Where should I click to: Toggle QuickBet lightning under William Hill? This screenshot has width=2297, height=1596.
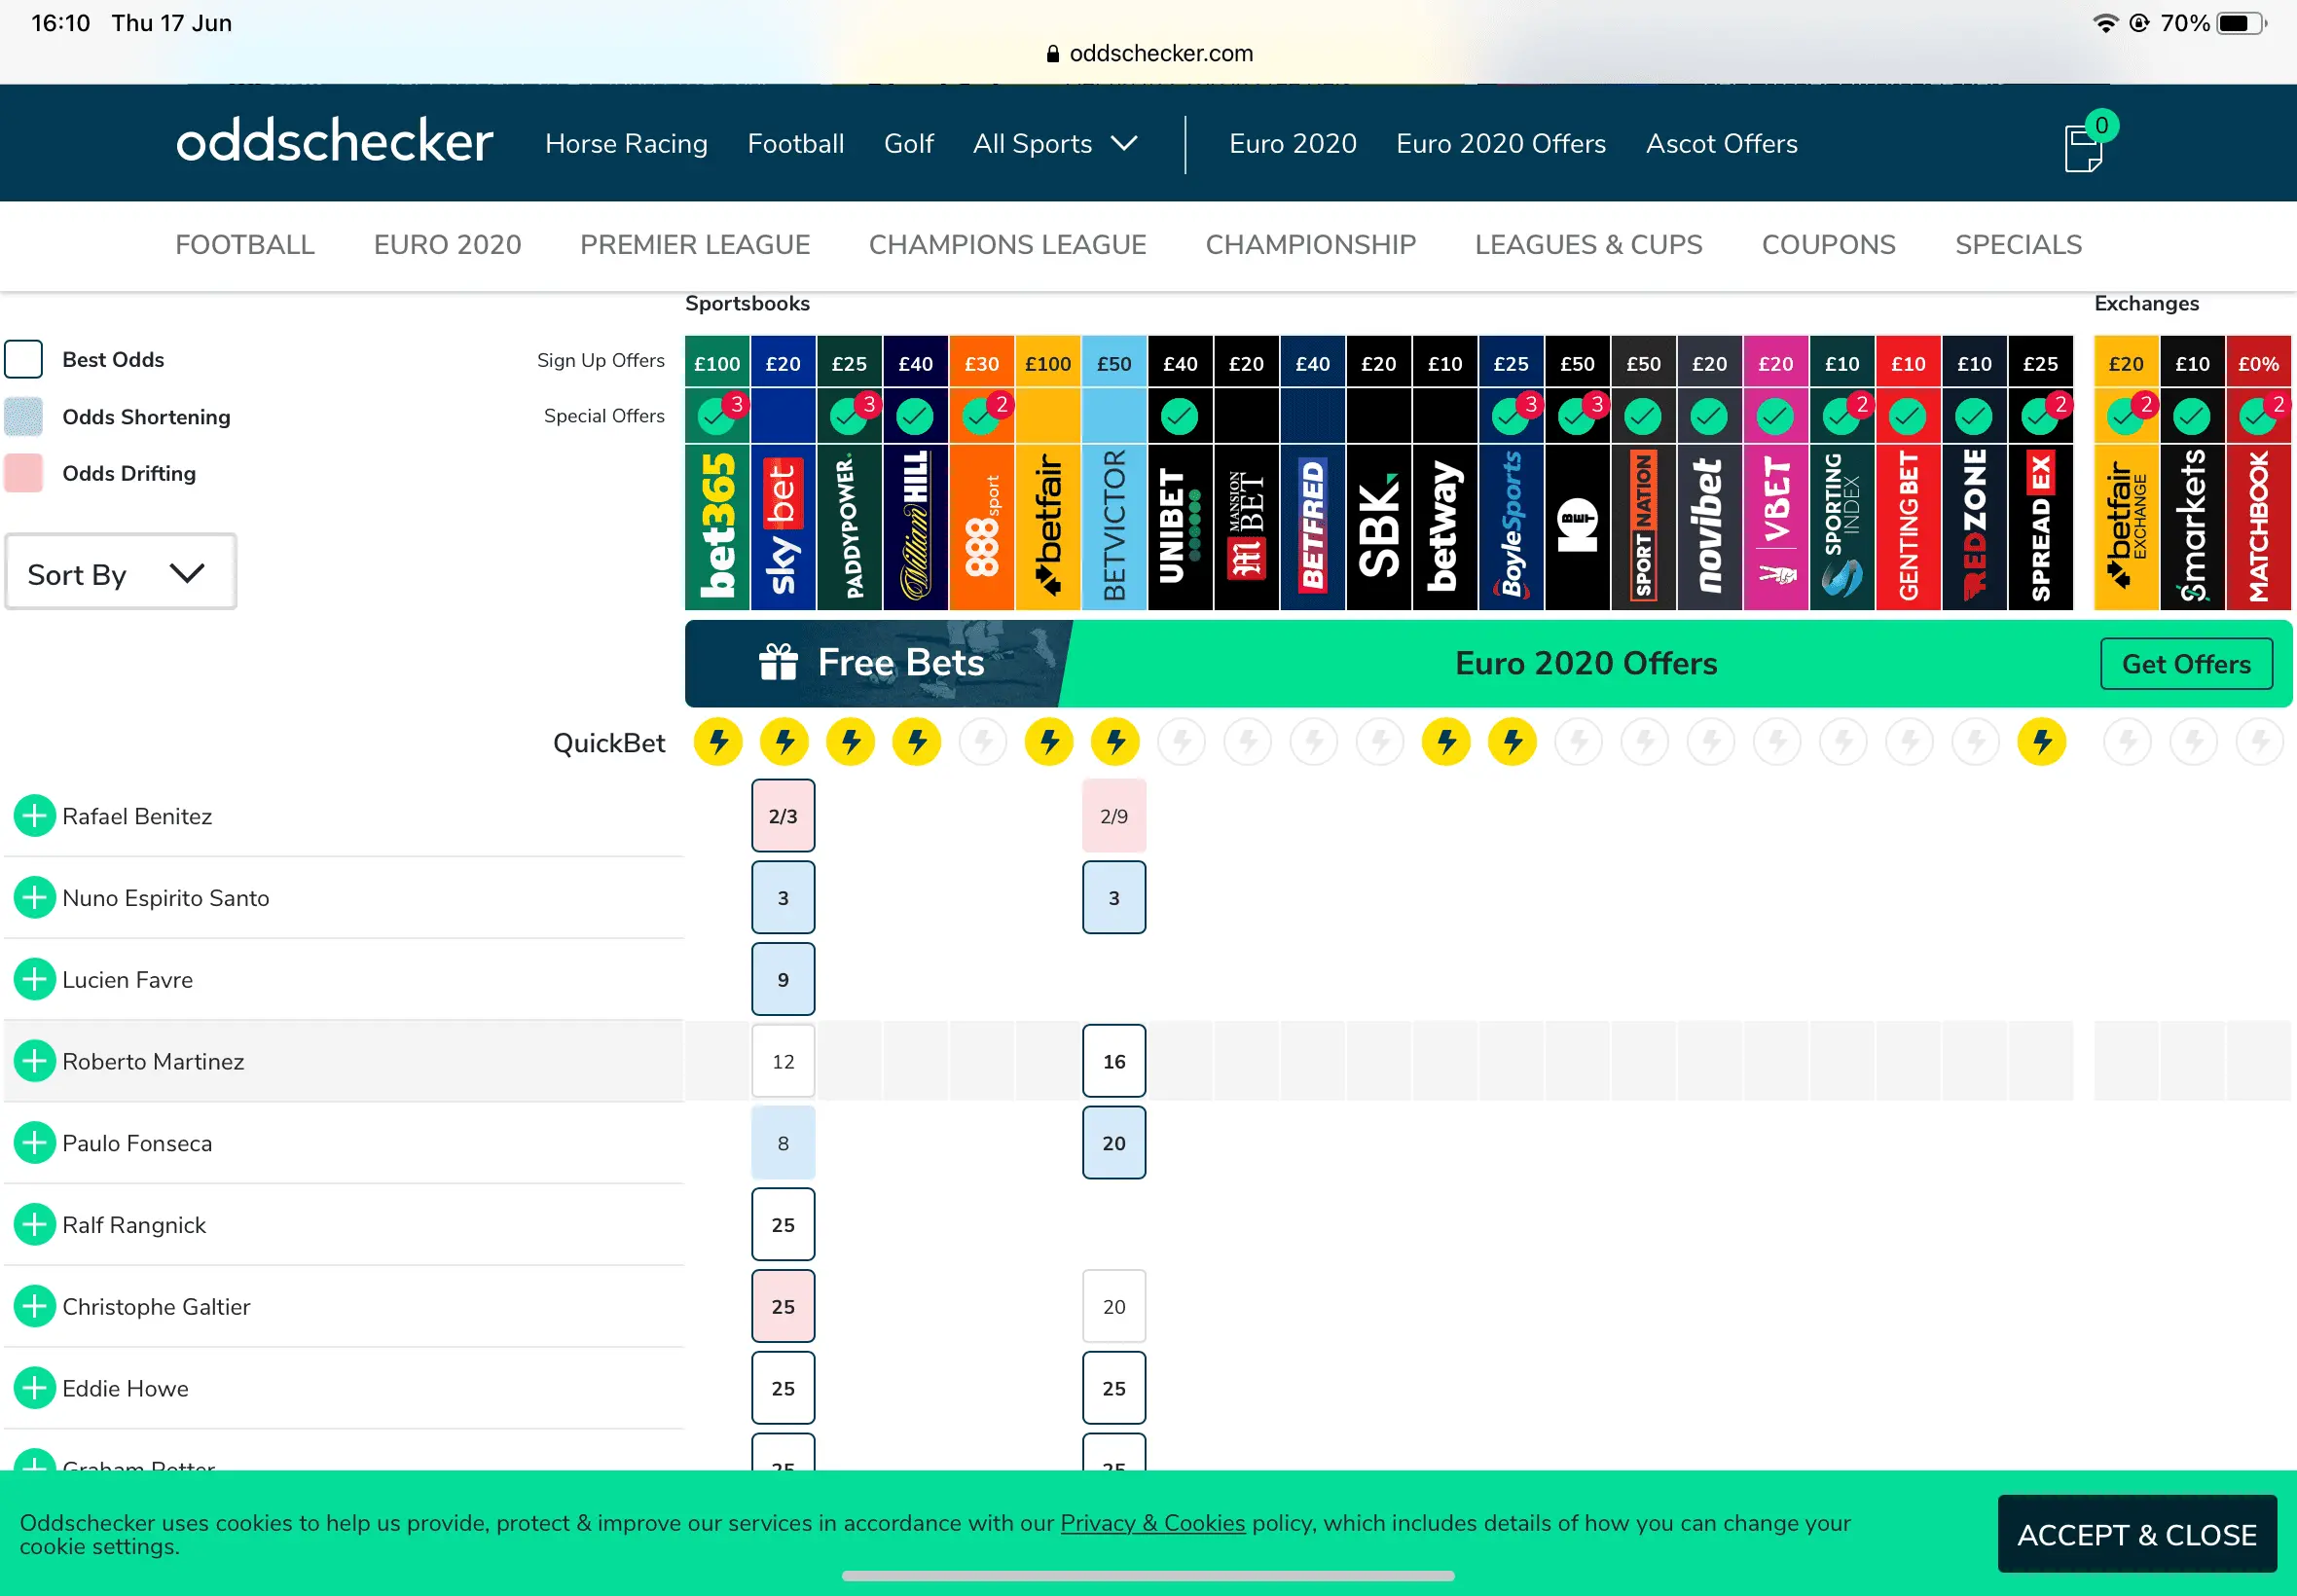(x=916, y=742)
